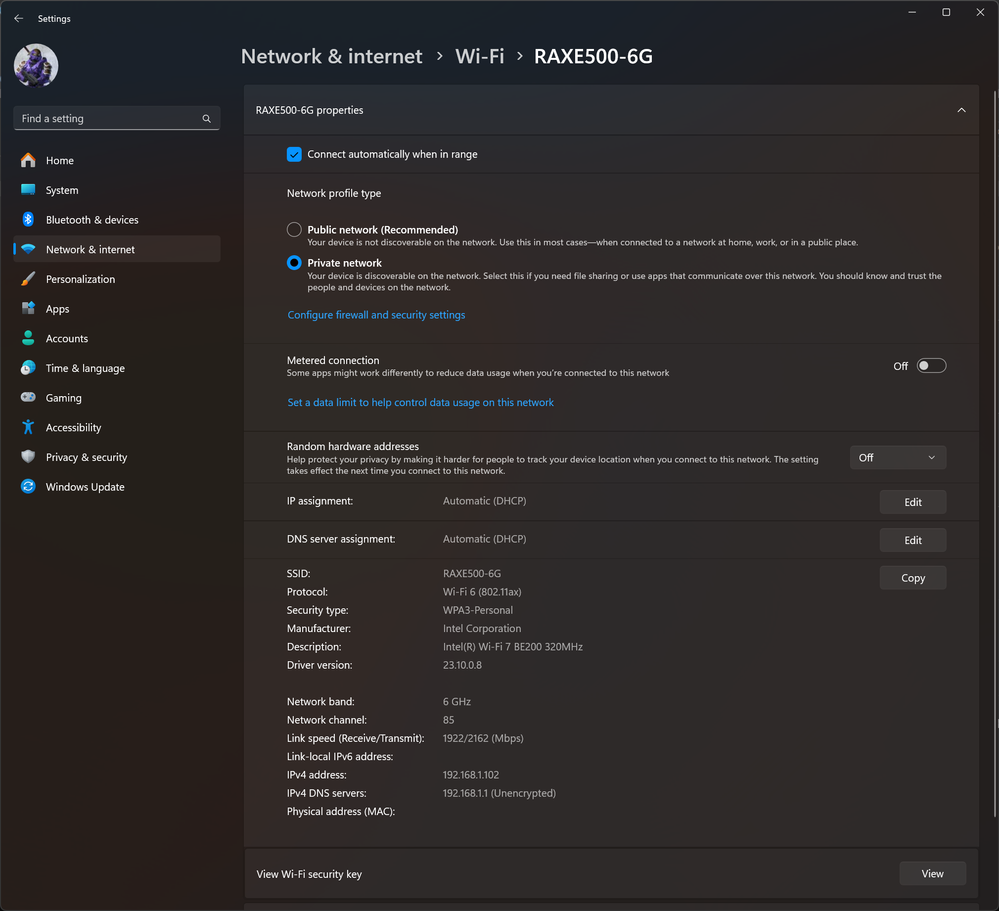This screenshot has width=999, height=911.
Task: Minimize the Settings window
Action: pyautogui.click(x=912, y=12)
